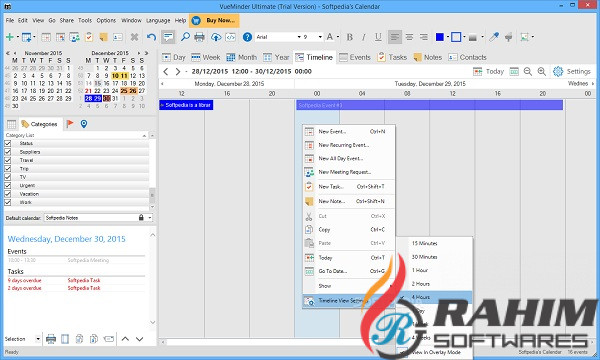Click the Buy Now button
The width and height of the screenshot is (600, 360).
pos(214,20)
